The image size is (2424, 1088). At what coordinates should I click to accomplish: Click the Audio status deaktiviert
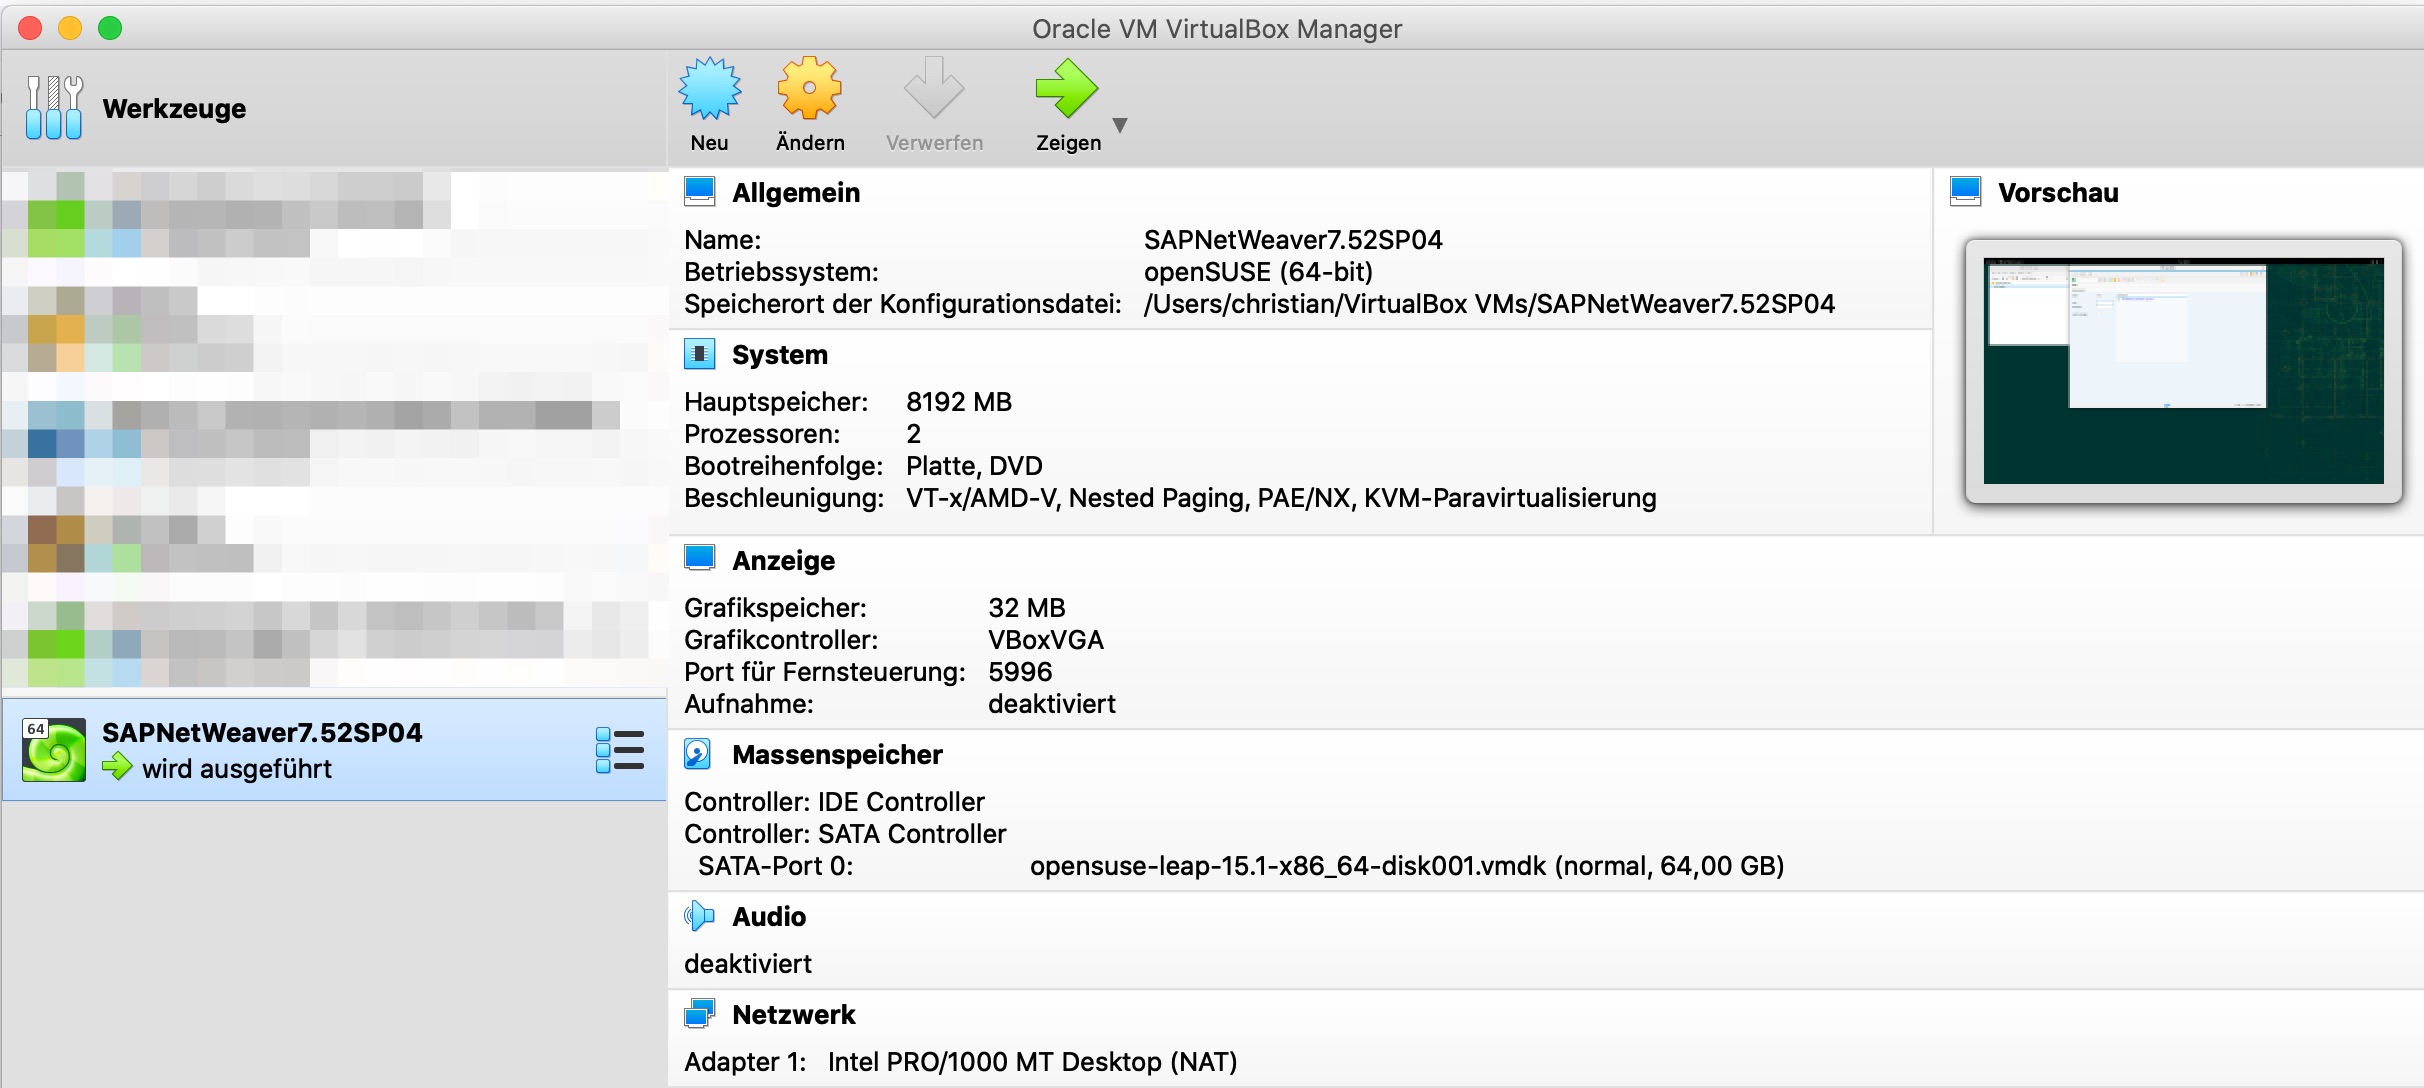[748, 964]
